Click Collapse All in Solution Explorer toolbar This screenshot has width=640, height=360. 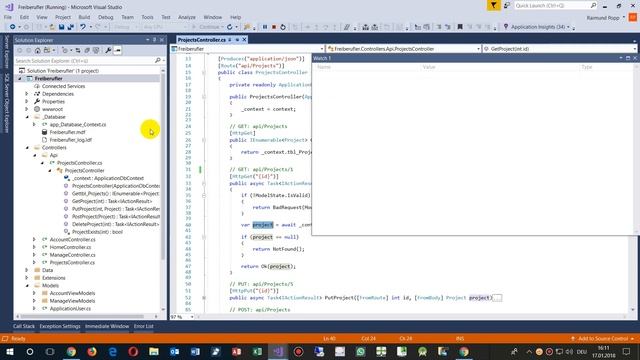[87, 50]
